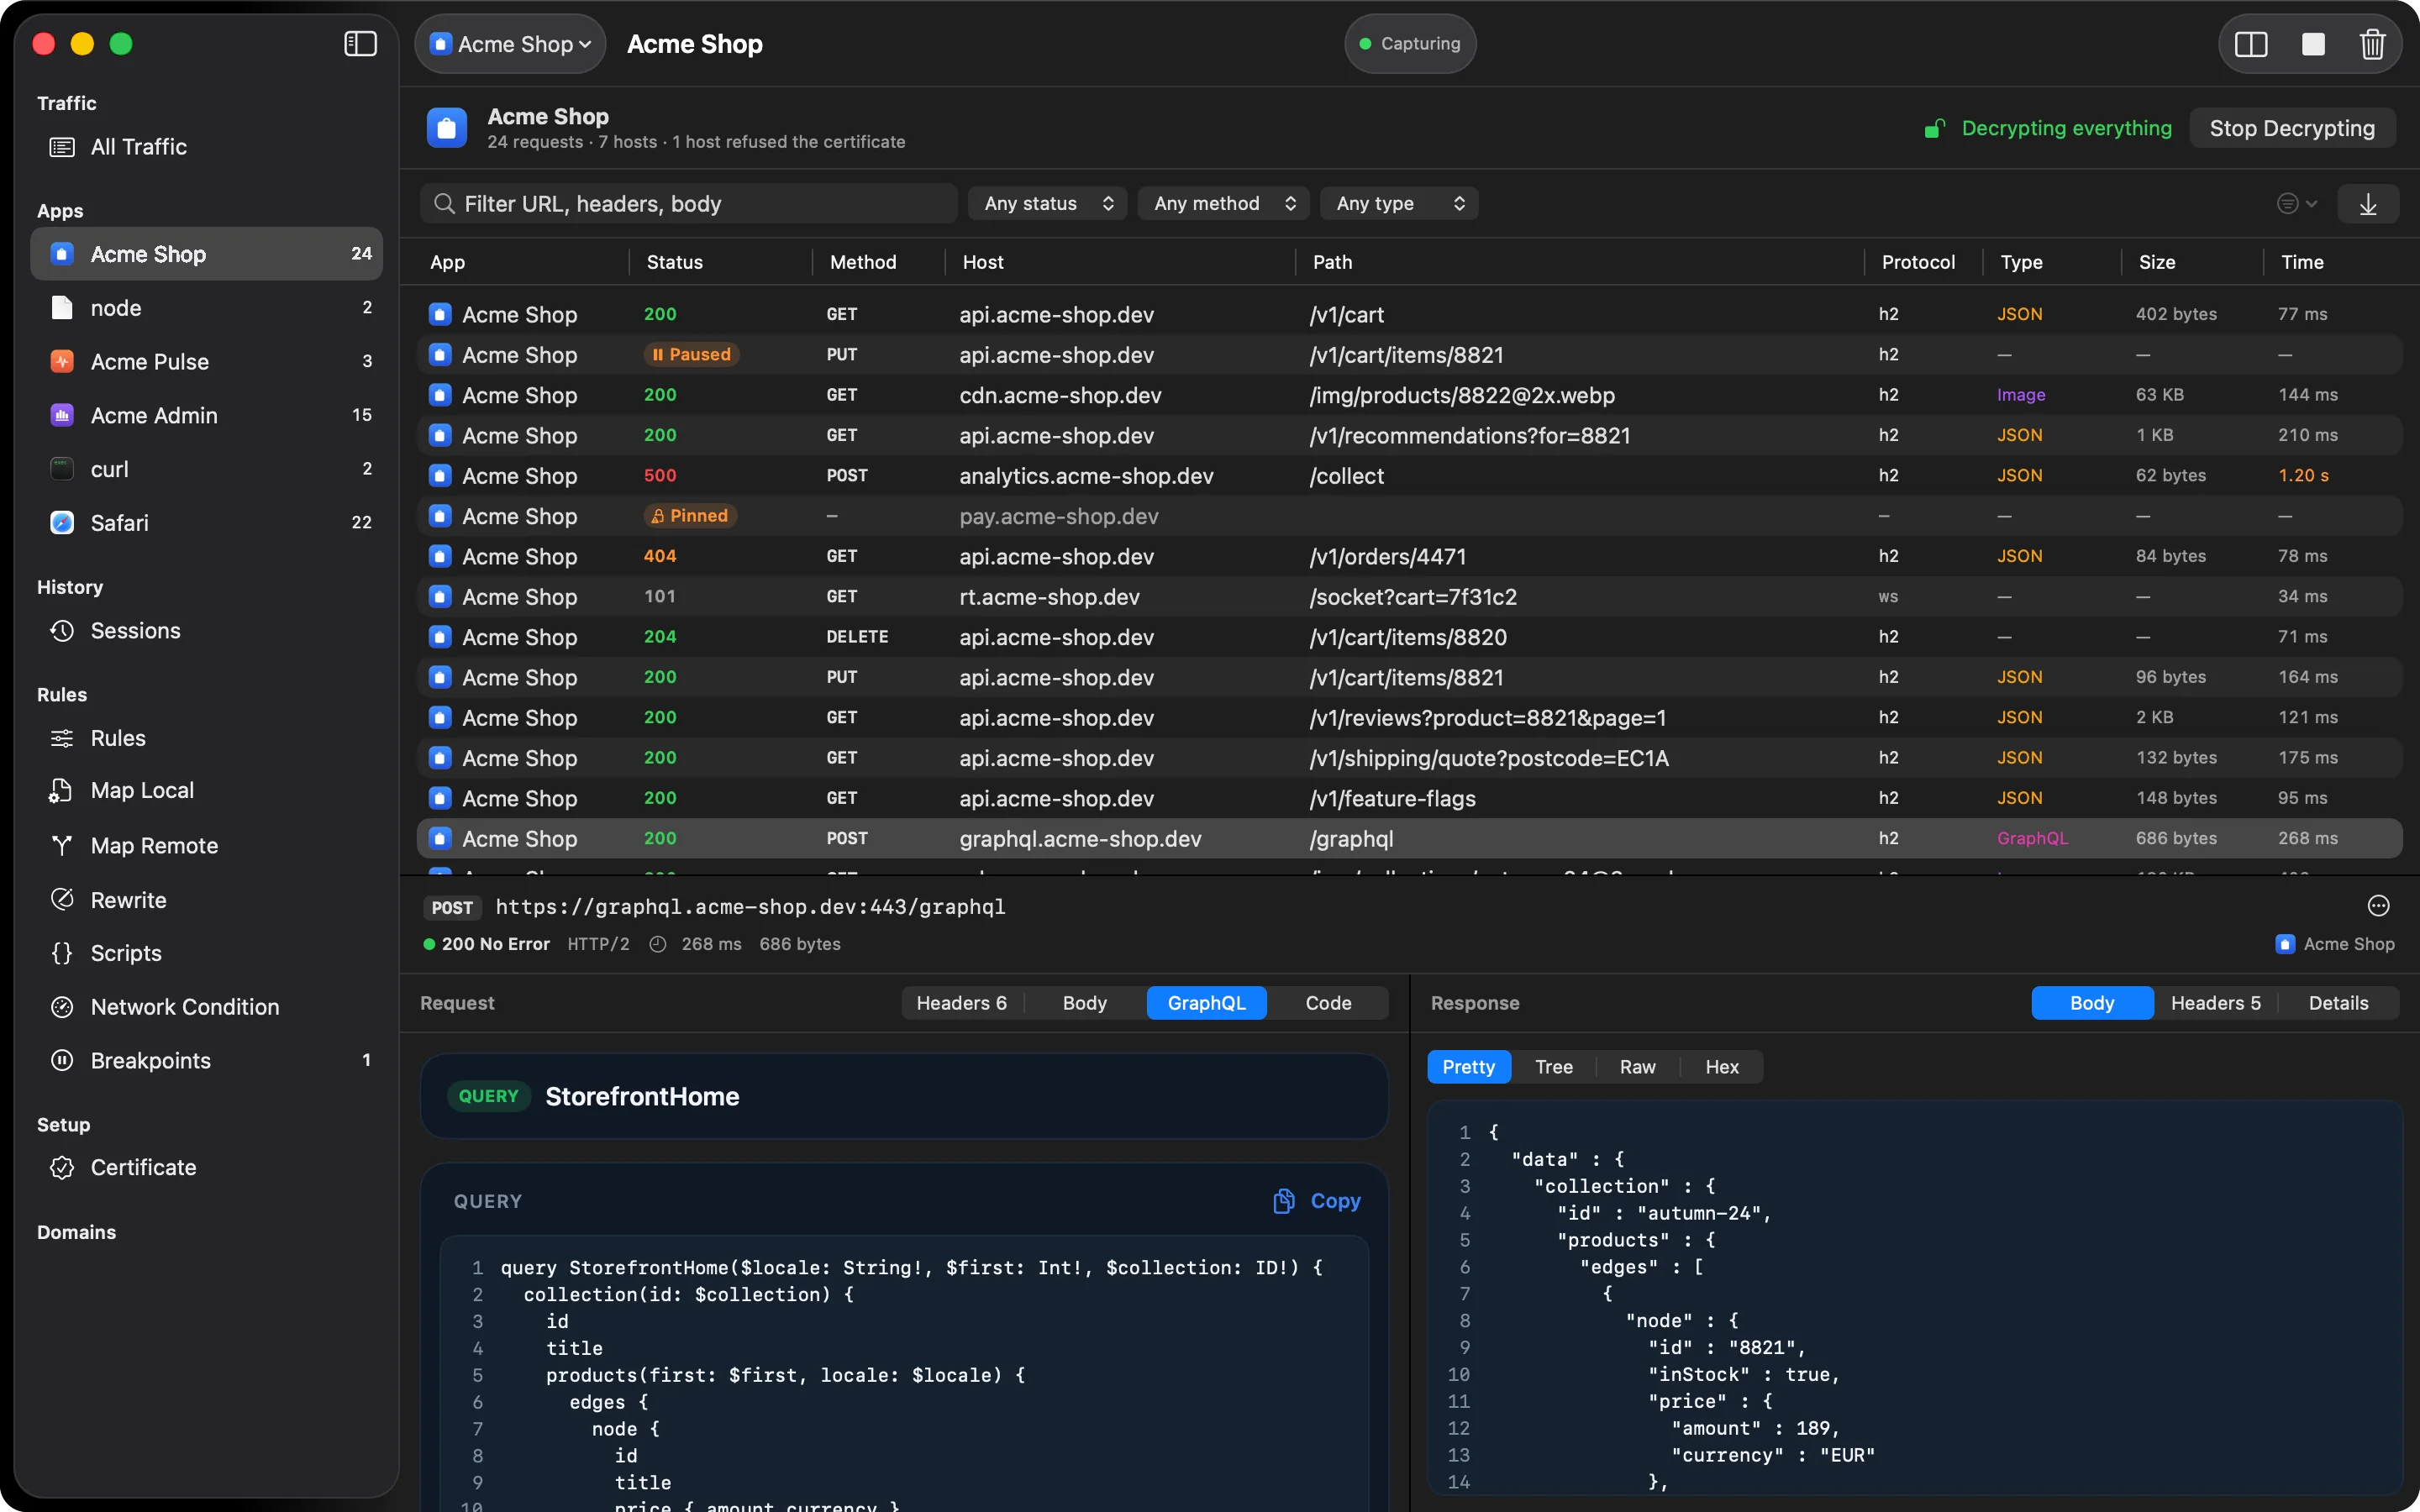2420x1512 pixels.
Task: Open All Traffic in the sidebar
Action: coord(206,147)
